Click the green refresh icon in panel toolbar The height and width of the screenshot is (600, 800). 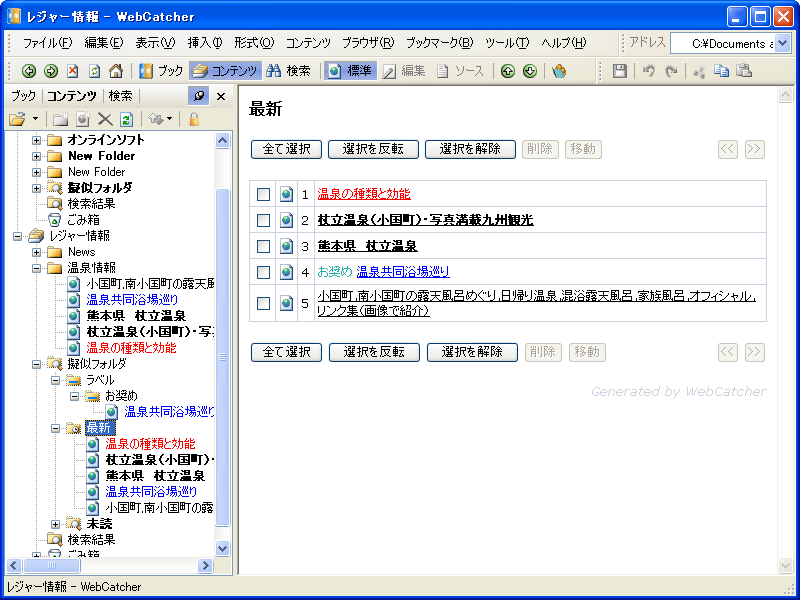click(x=126, y=119)
